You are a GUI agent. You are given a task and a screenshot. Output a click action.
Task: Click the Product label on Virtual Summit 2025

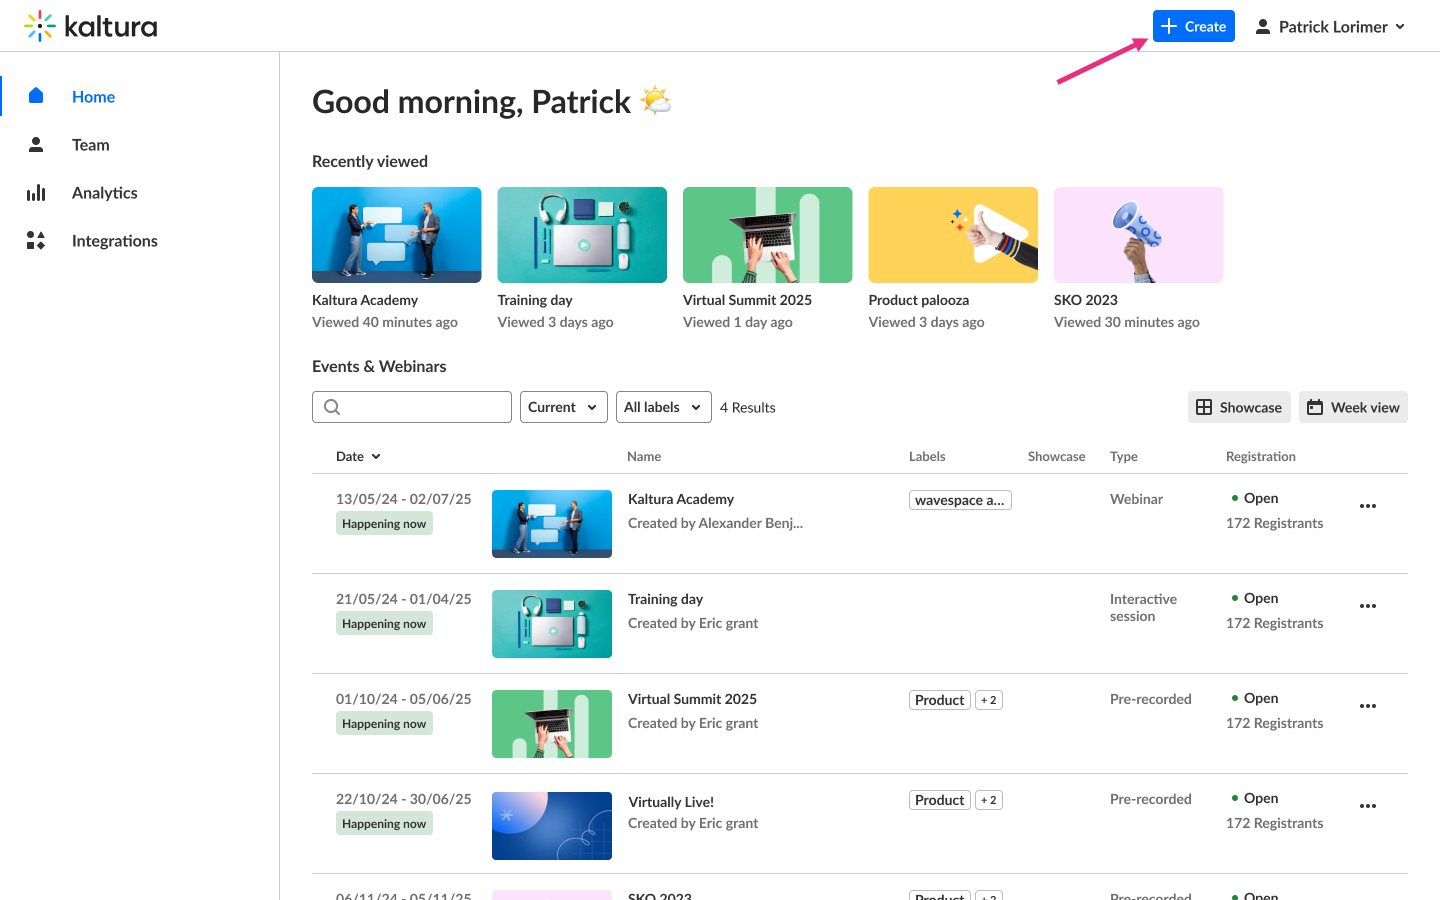point(940,700)
